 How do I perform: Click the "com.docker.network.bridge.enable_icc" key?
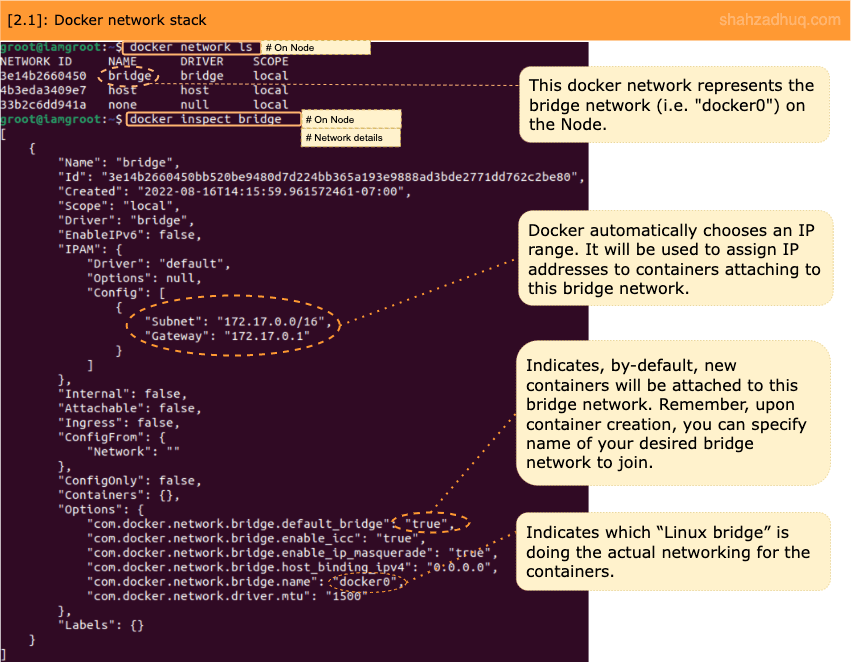(224, 538)
